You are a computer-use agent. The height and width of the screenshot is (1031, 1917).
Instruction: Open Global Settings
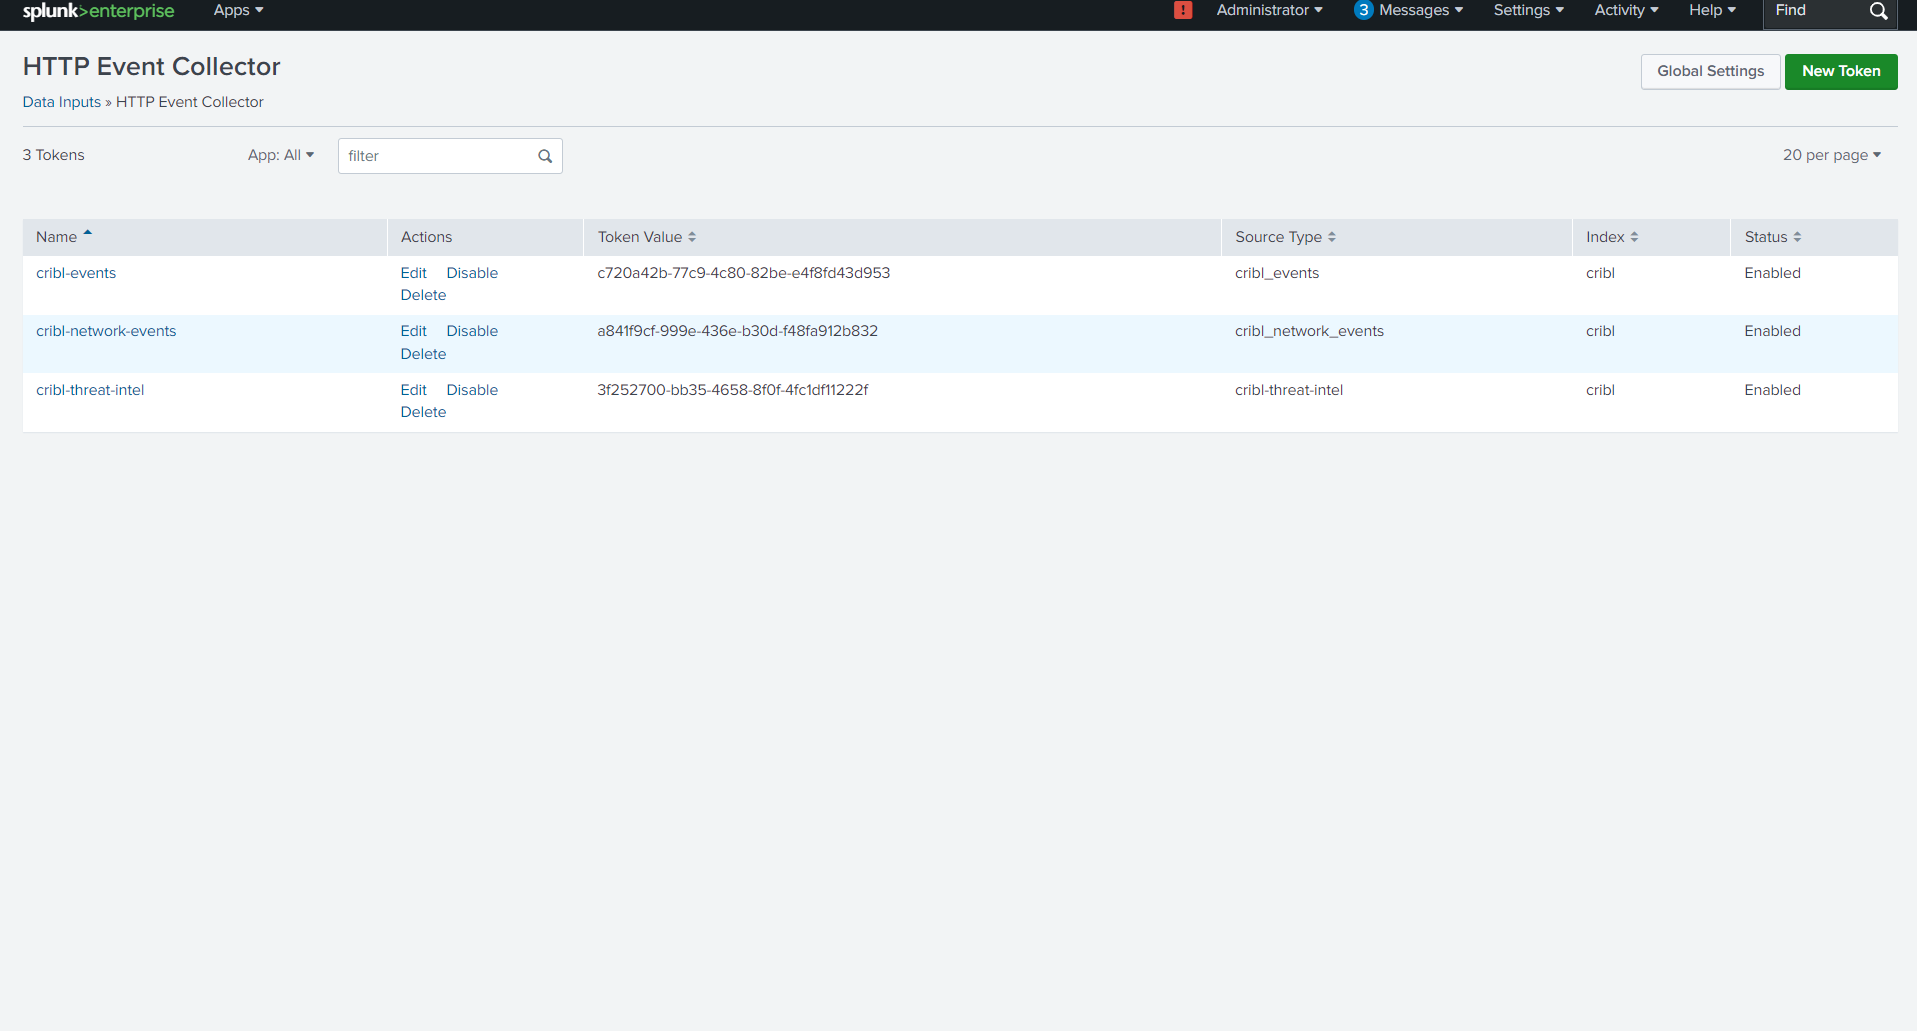1710,71
